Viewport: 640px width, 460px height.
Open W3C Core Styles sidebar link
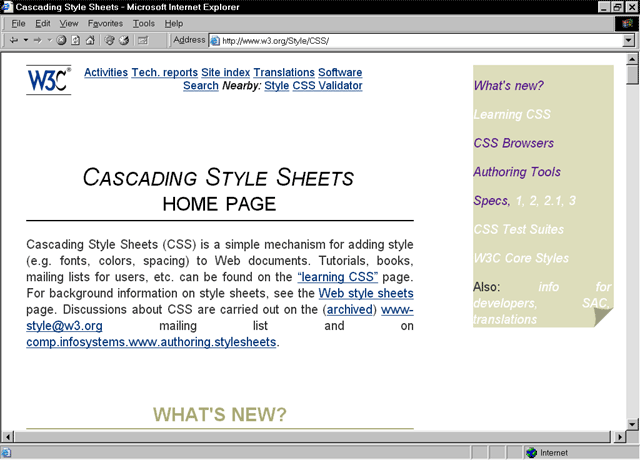[x=521, y=258]
